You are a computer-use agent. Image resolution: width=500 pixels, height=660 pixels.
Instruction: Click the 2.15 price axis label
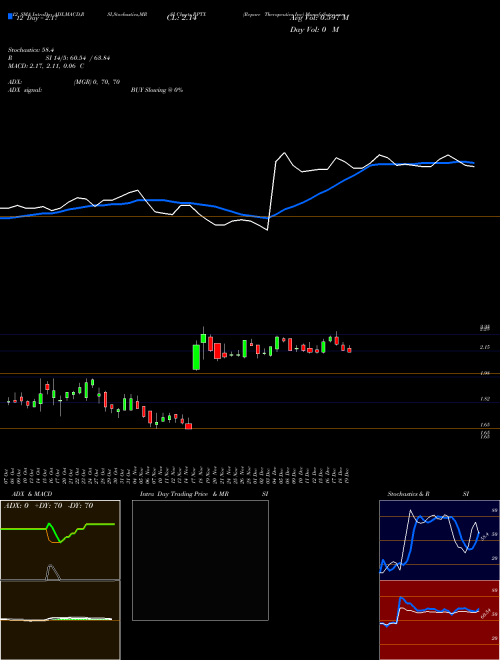[484, 347]
